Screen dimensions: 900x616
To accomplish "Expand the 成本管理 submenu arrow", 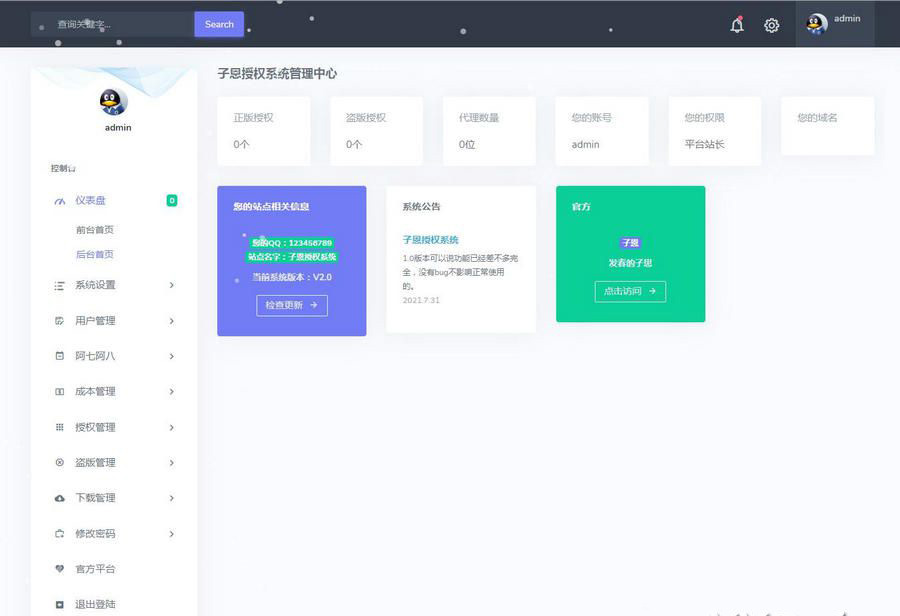I will 172,392.
